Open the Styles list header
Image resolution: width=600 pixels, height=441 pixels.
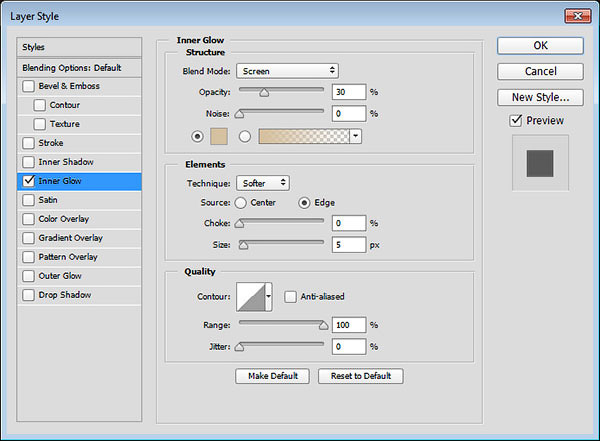click(79, 47)
